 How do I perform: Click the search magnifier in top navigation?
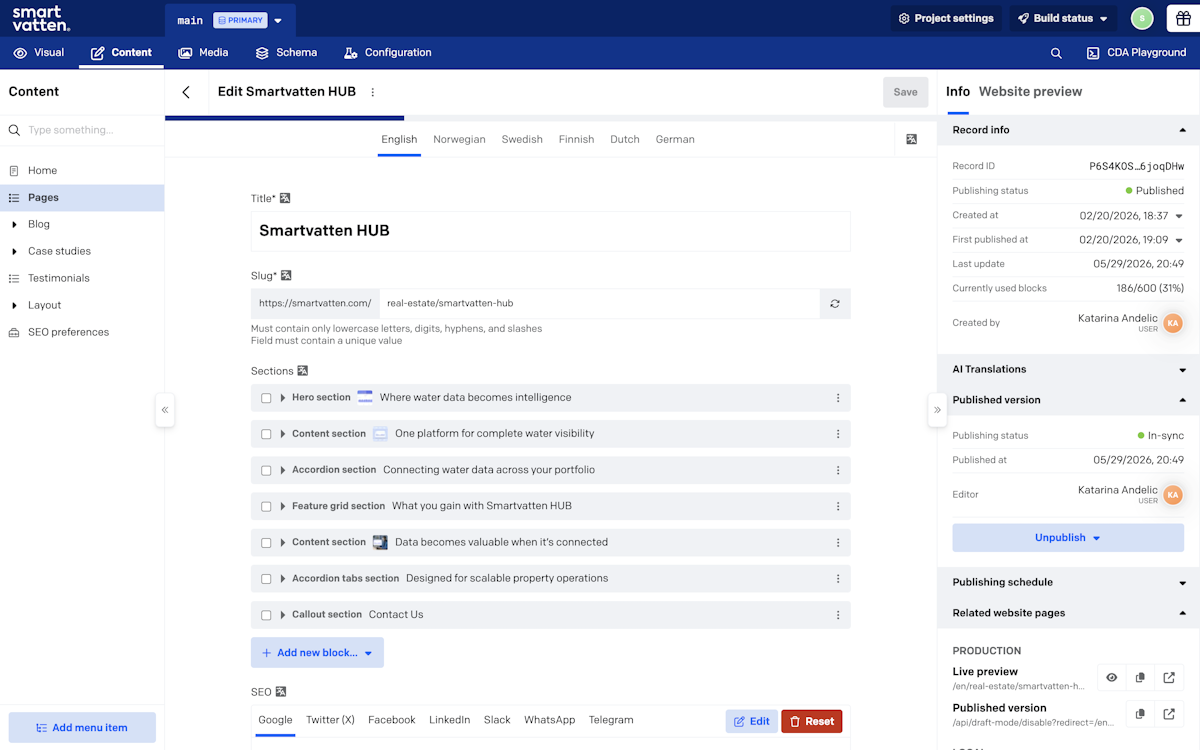click(x=1056, y=53)
